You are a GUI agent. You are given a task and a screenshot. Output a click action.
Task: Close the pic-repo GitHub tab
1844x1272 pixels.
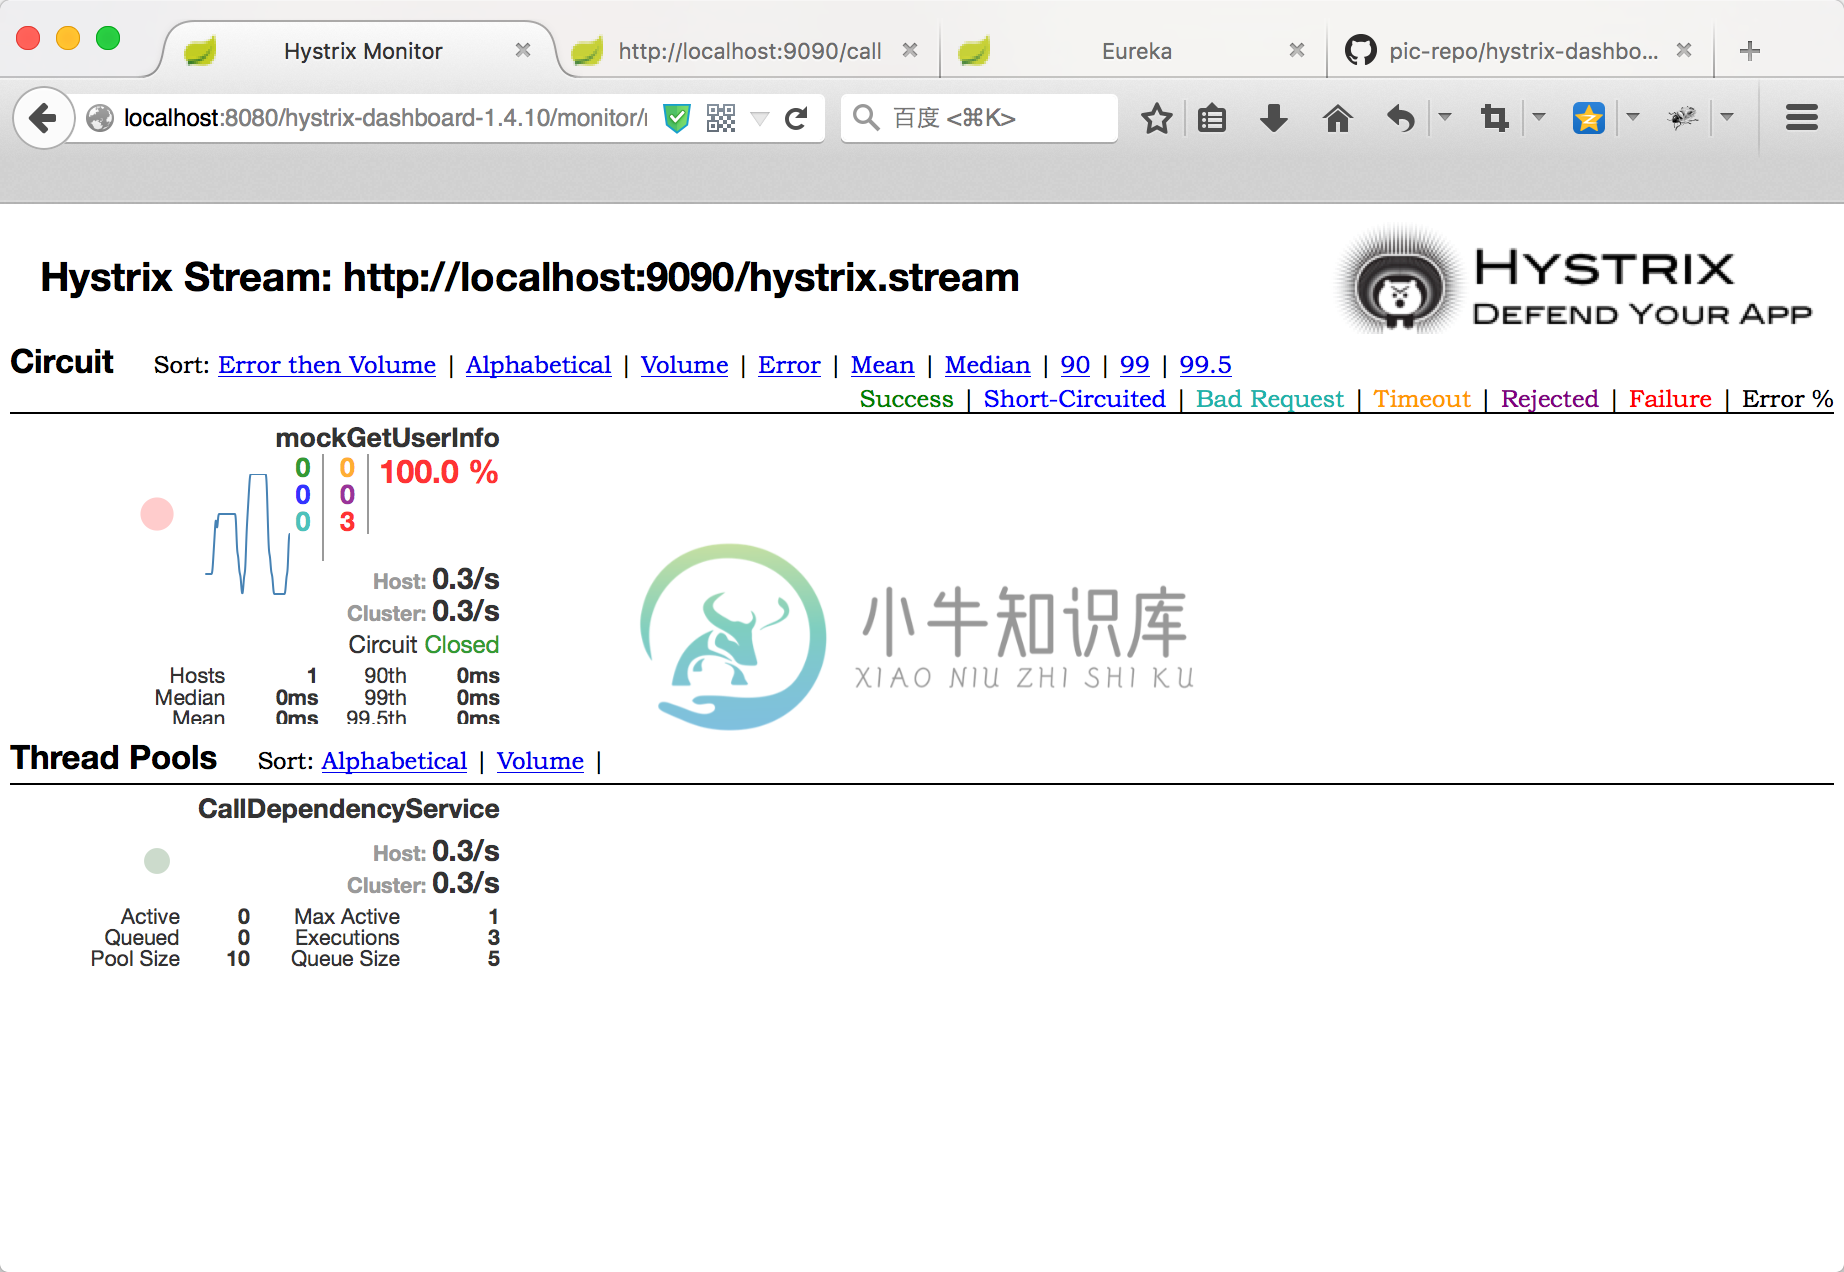click(x=1684, y=50)
